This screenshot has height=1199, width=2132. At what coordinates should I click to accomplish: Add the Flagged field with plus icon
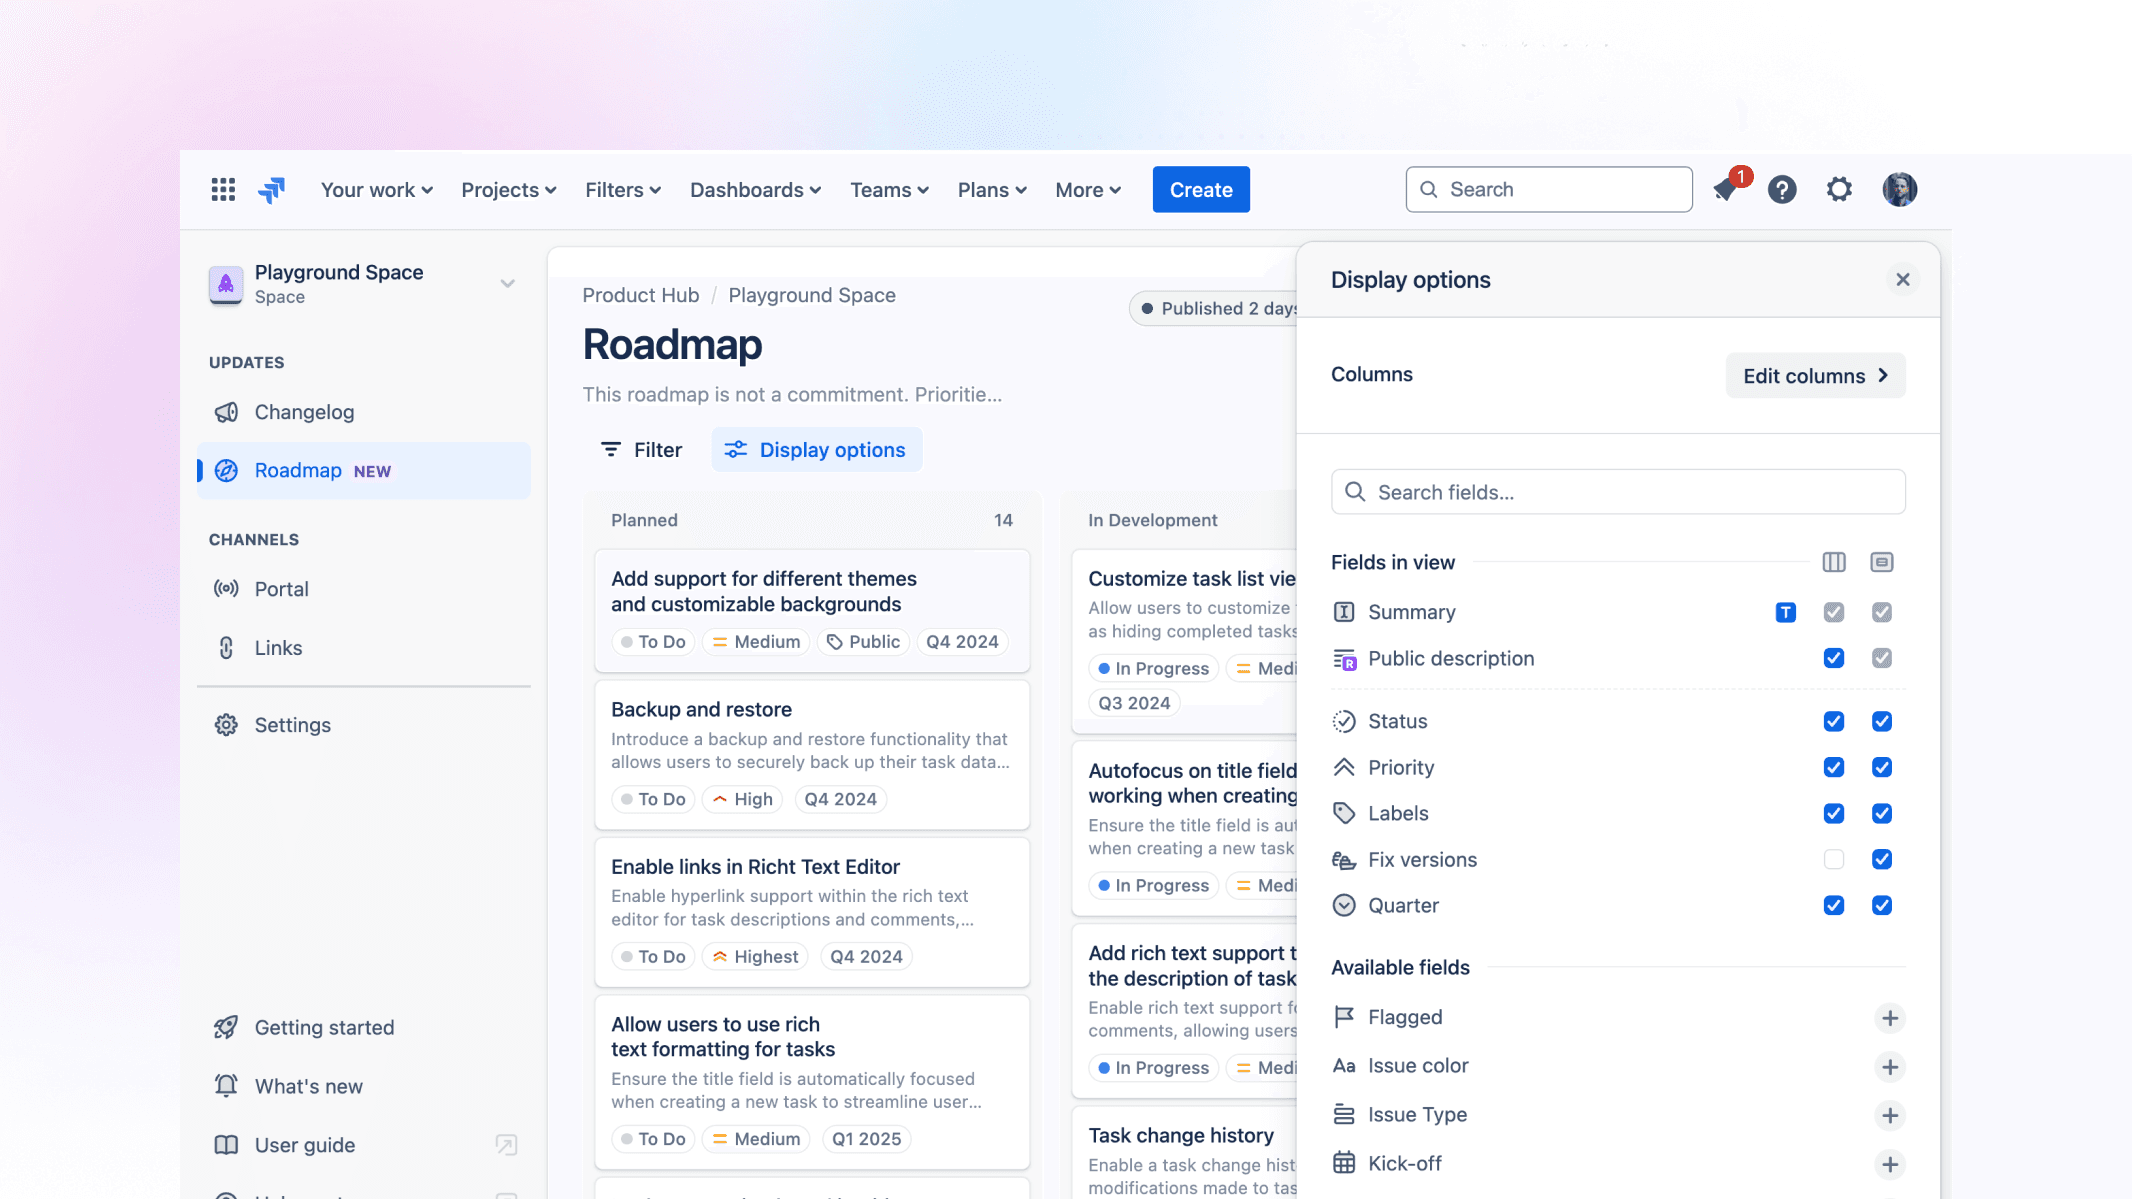[1889, 1018]
